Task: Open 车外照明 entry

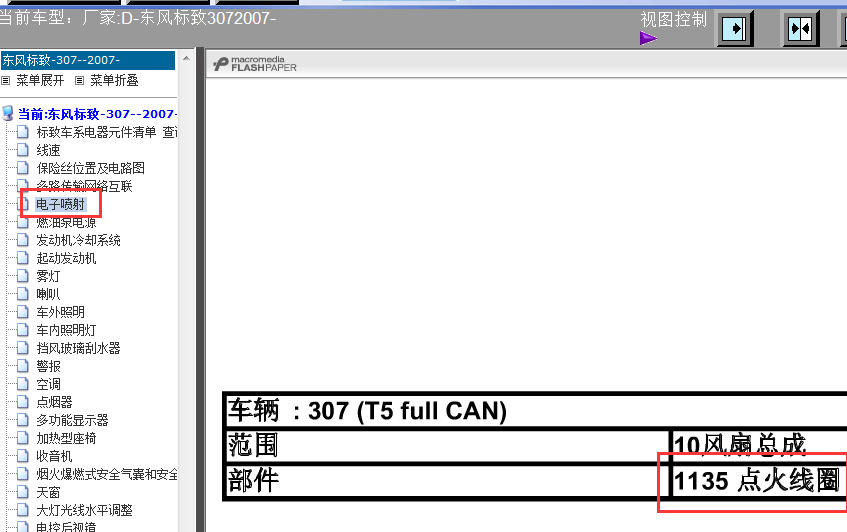Action: tap(60, 312)
